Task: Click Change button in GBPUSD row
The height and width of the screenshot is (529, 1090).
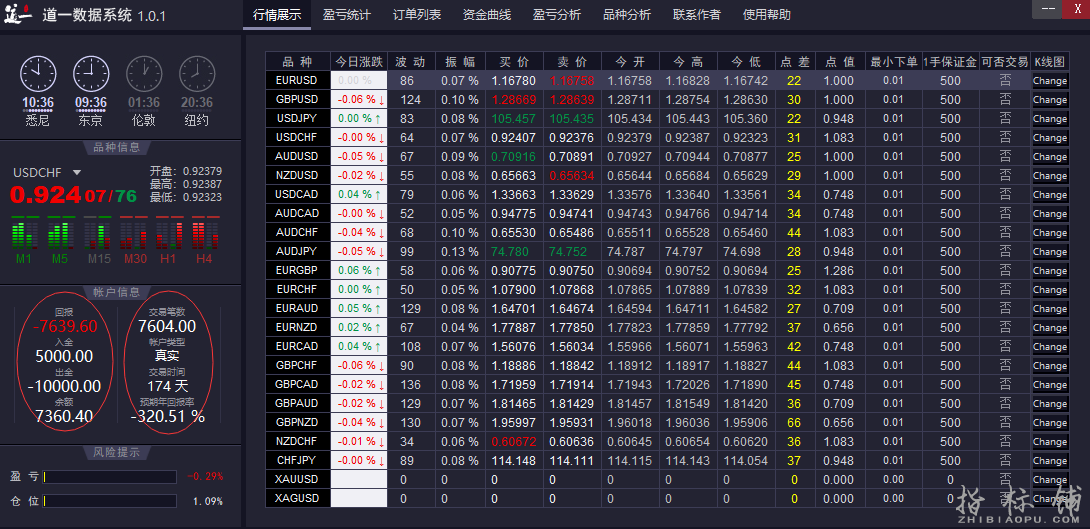Action: pos(1050,99)
